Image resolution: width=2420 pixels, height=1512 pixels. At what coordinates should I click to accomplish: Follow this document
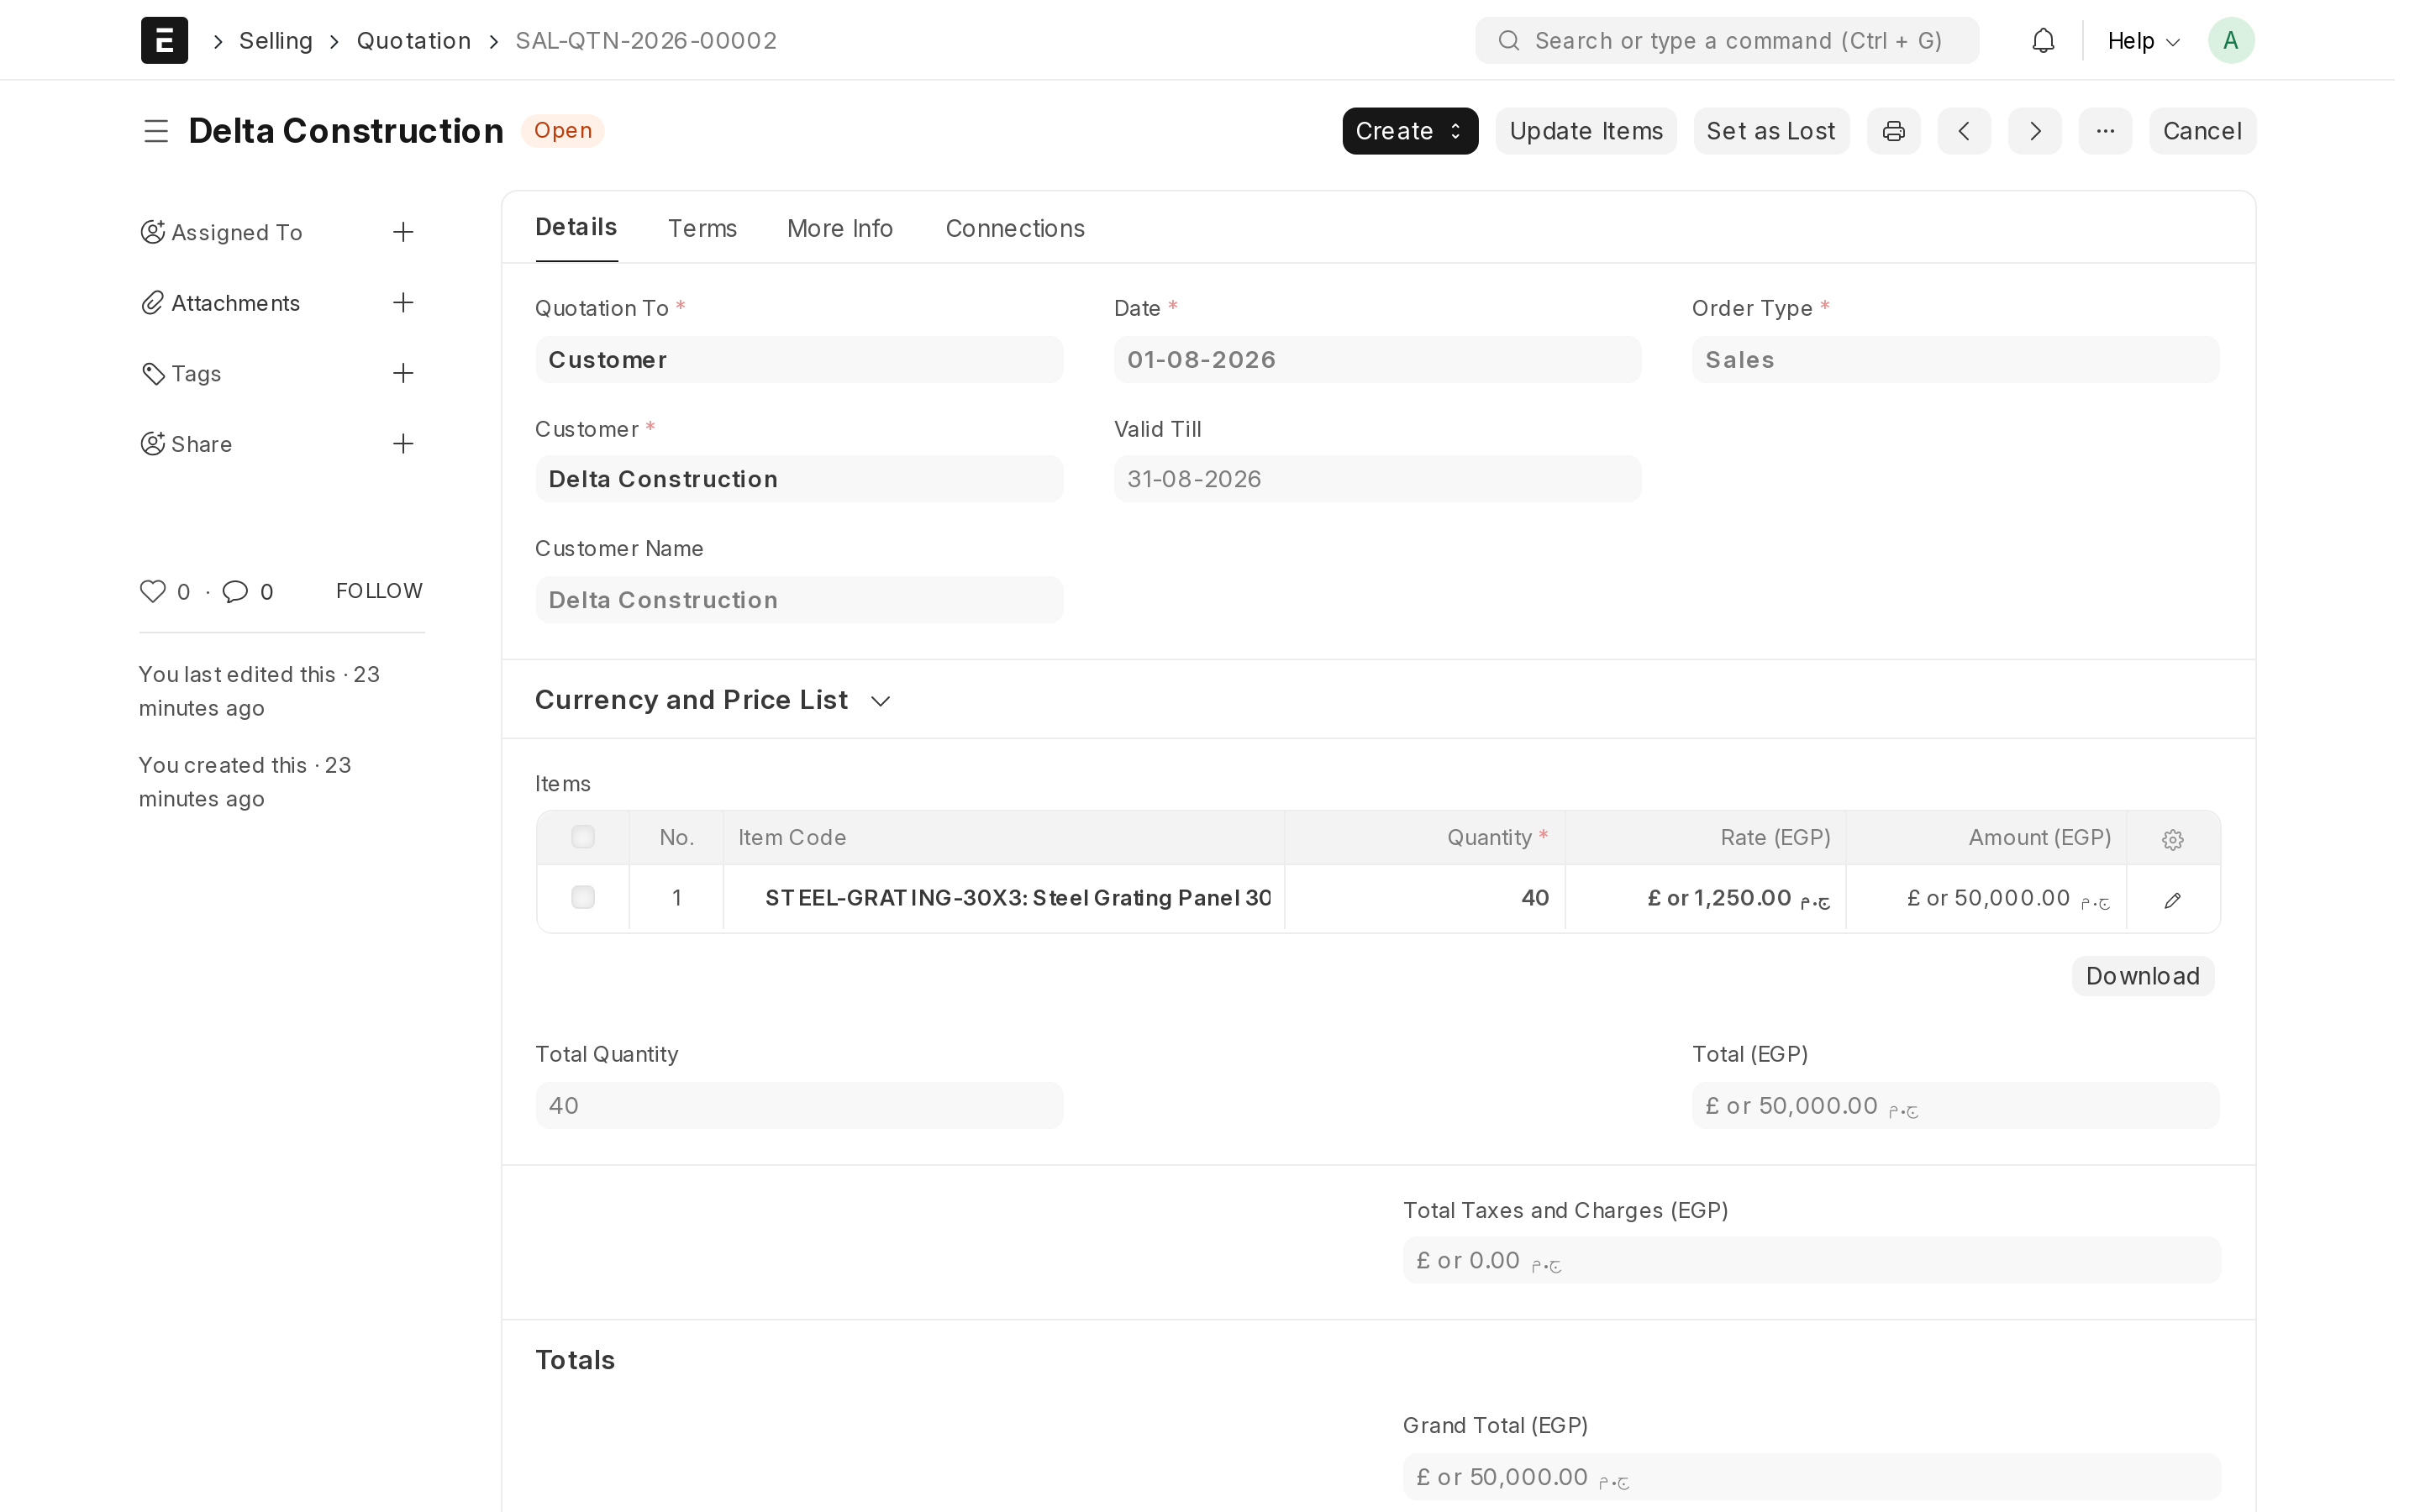(379, 591)
